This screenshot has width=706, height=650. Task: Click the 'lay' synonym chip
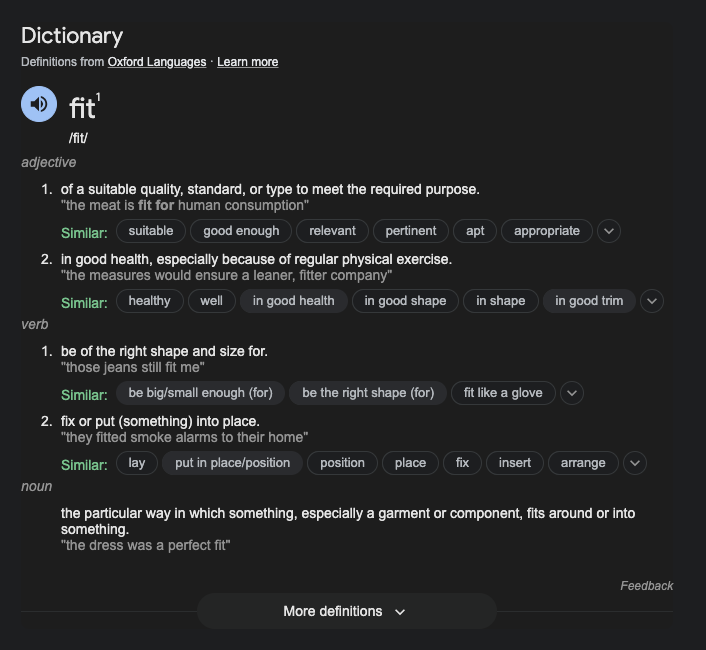(137, 463)
